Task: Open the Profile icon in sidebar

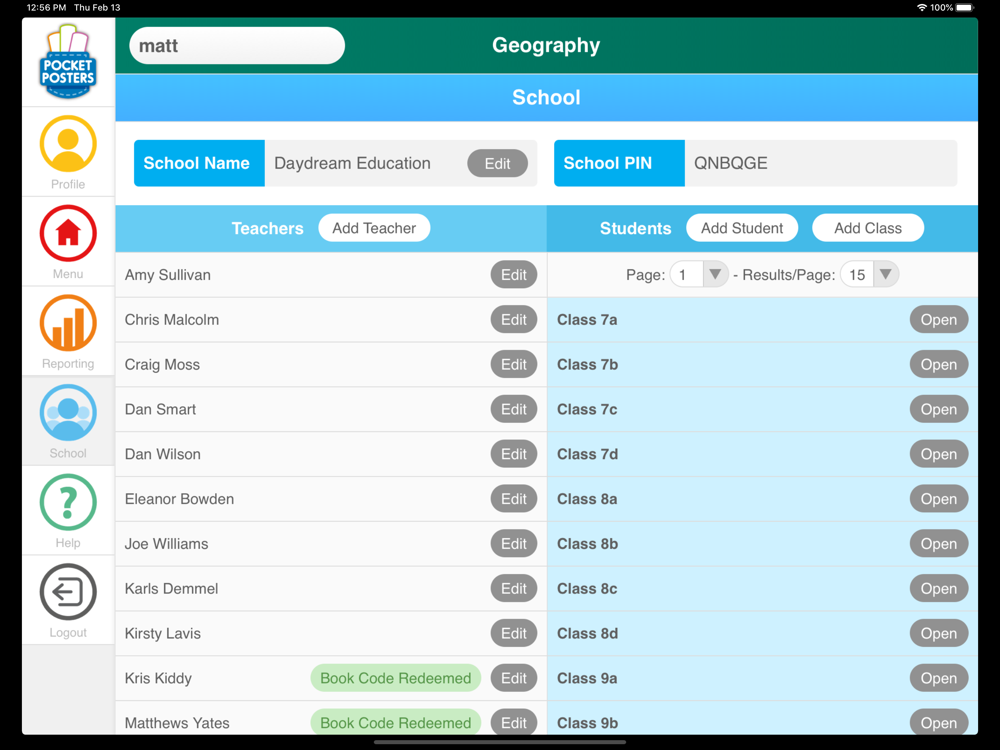Action: [68, 143]
